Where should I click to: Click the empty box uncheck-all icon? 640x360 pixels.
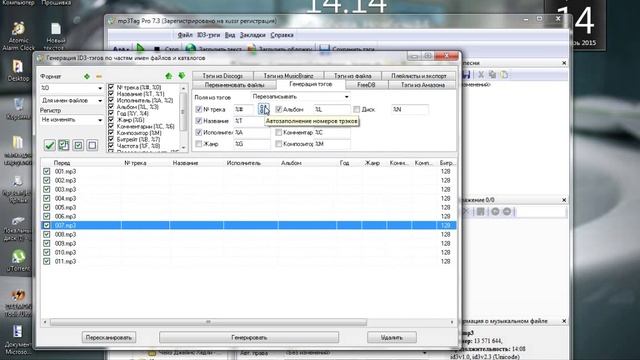pyautogui.click(x=92, y=145)
